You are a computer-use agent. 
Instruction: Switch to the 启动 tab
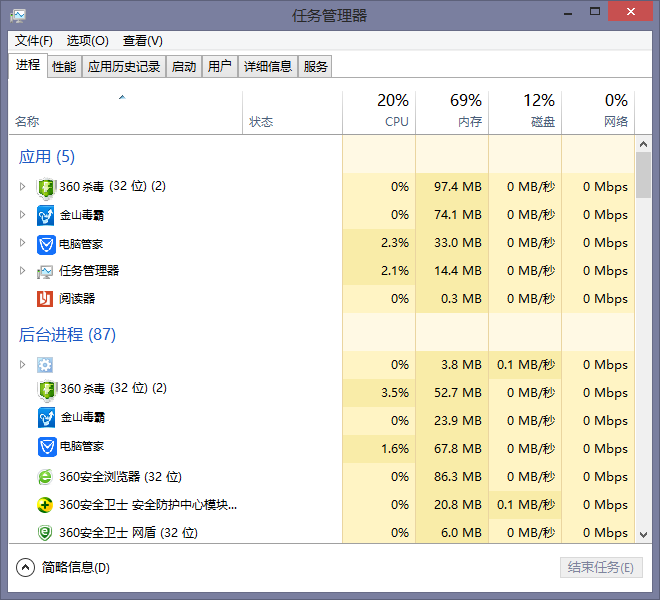tap(184, 67)
